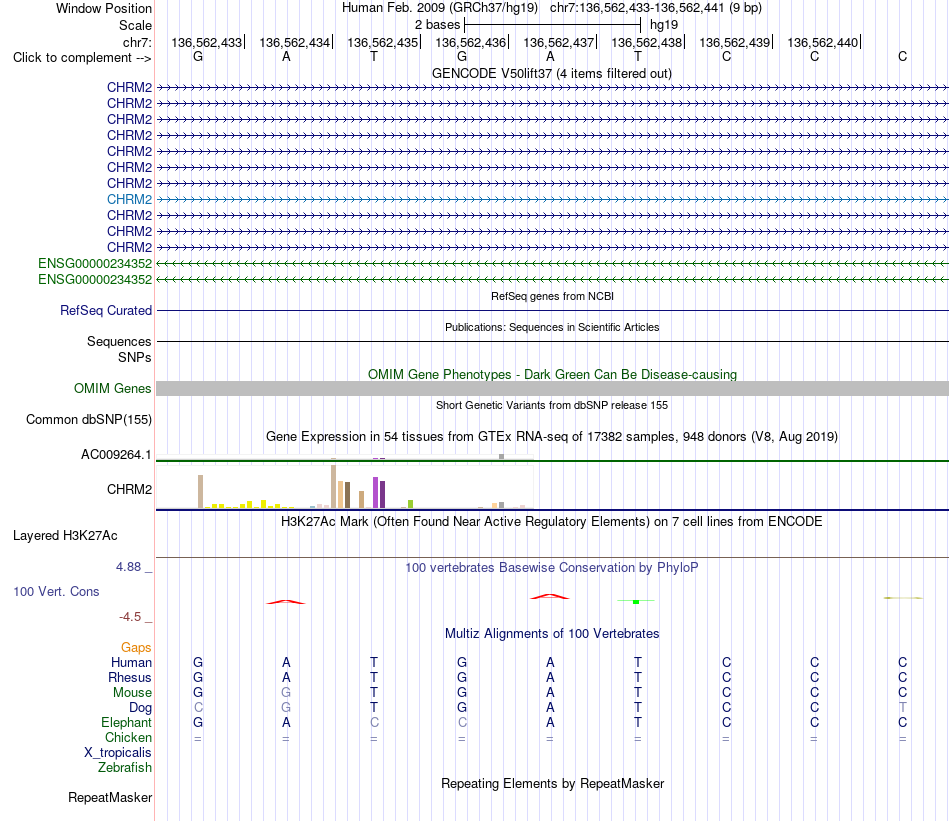Click the 'SNPs' track label
The height and width of the screenshot is (821, 950).
[135, 357]
